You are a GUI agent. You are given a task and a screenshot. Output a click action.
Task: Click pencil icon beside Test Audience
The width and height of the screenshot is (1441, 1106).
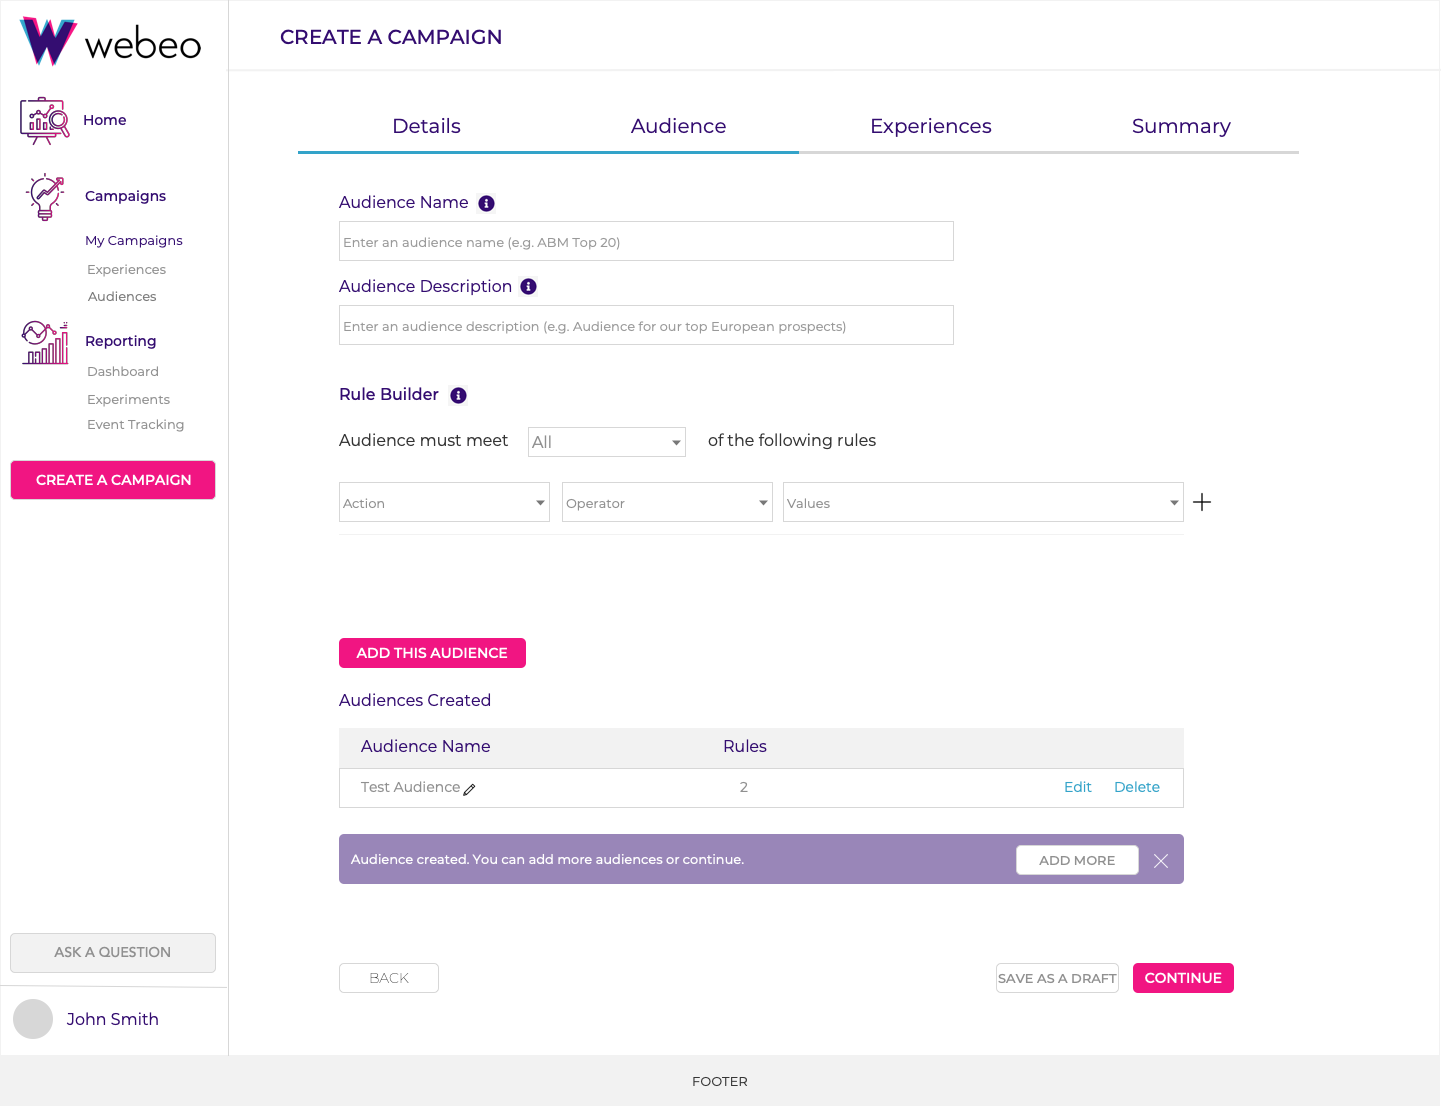coord(470,789)
